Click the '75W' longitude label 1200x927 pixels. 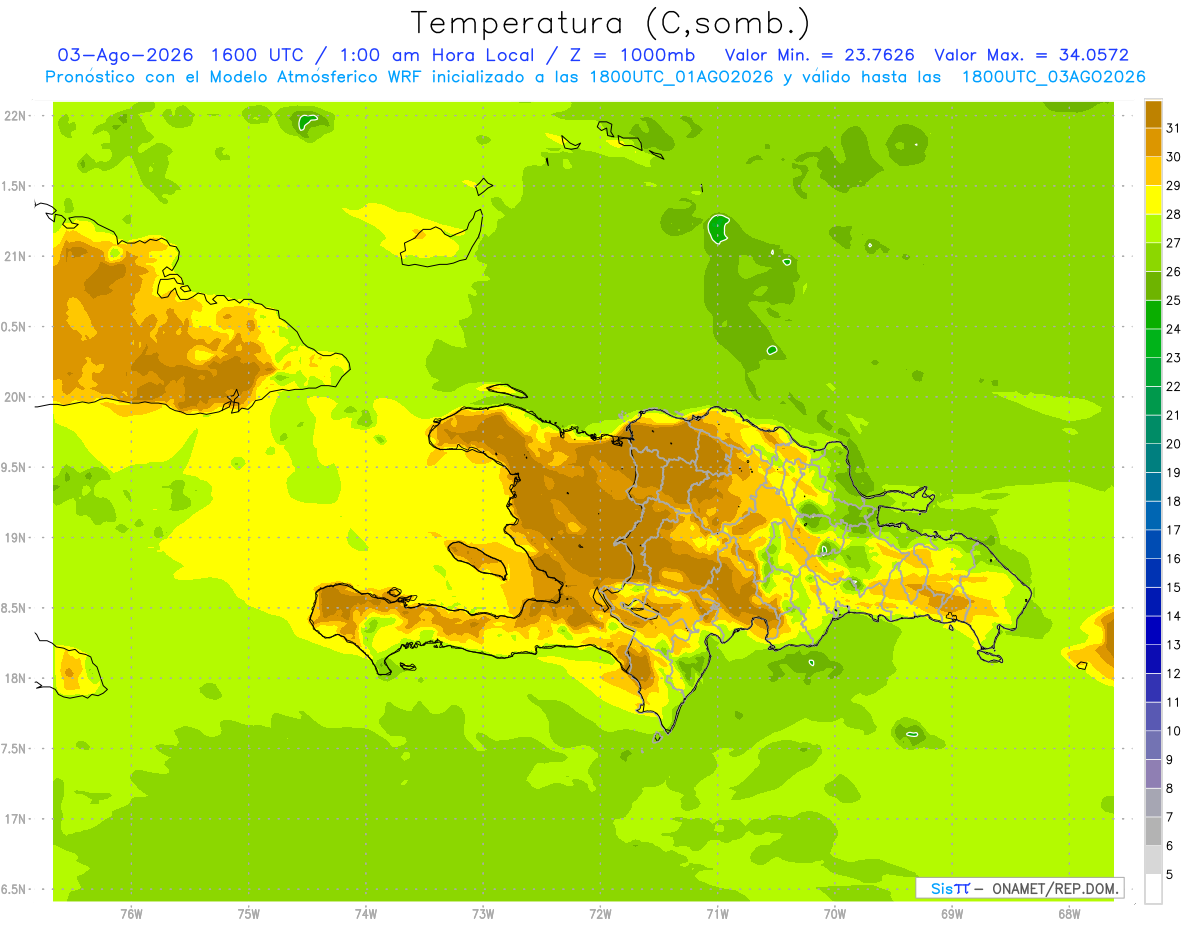pos(249,914)
